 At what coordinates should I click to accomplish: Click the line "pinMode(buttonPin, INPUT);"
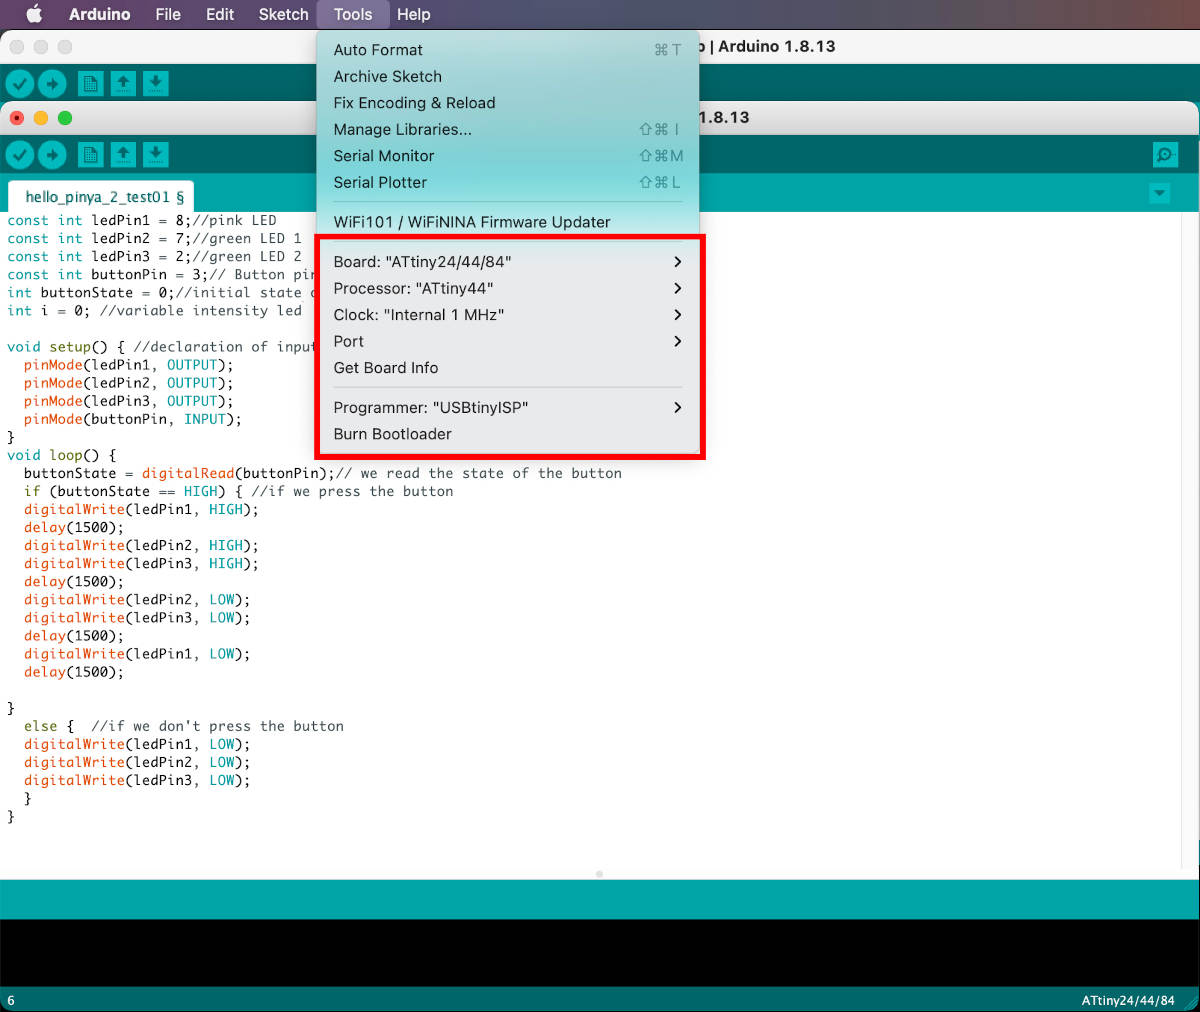coord(132,419)
